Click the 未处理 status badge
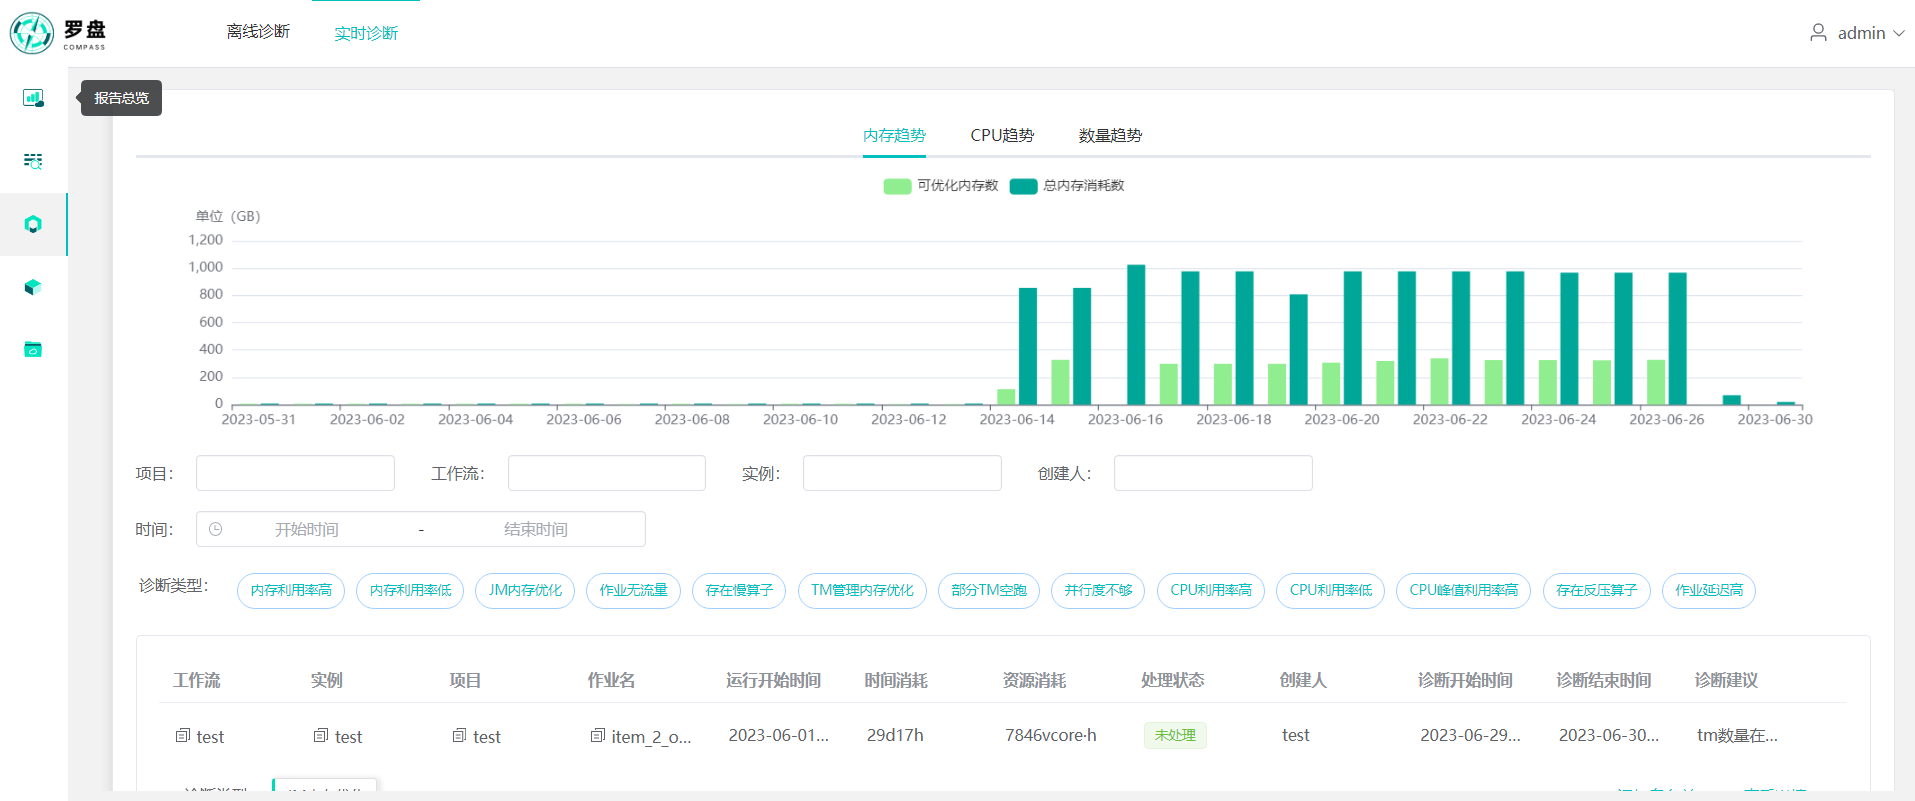This screenshot has width=1915, height=801. pos(1175,735)
